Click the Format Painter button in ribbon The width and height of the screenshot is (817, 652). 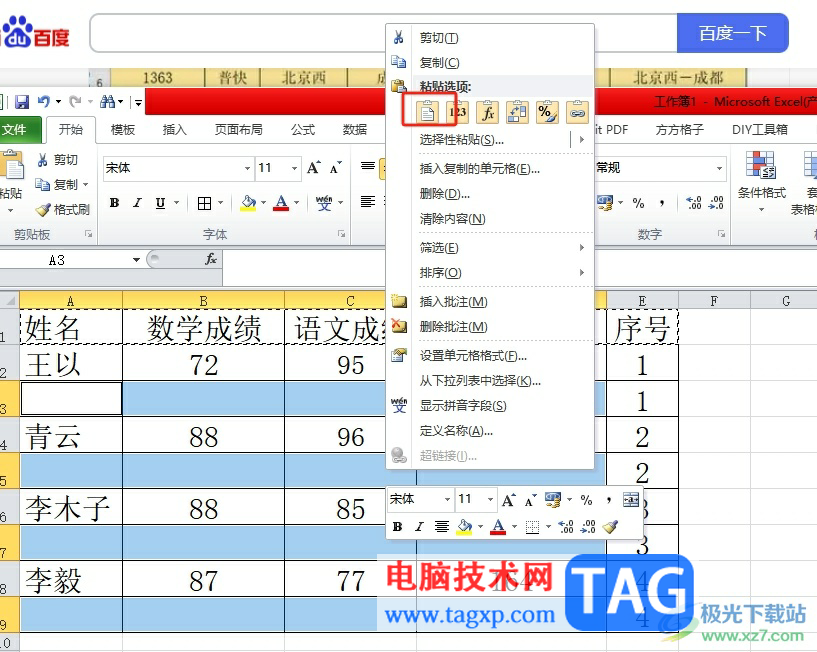pyautogui.click(x=63, y=210)
